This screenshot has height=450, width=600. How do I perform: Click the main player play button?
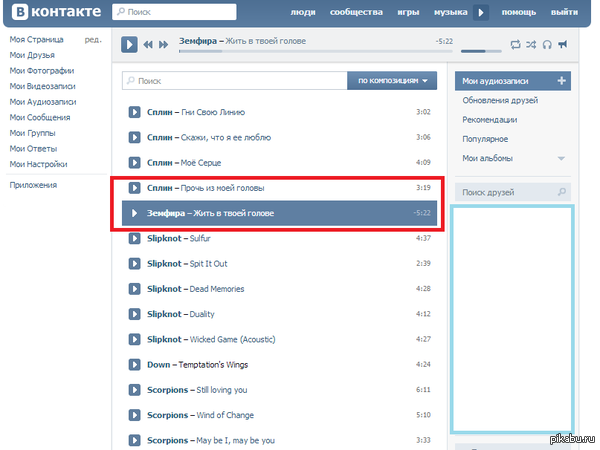point(129,44)
